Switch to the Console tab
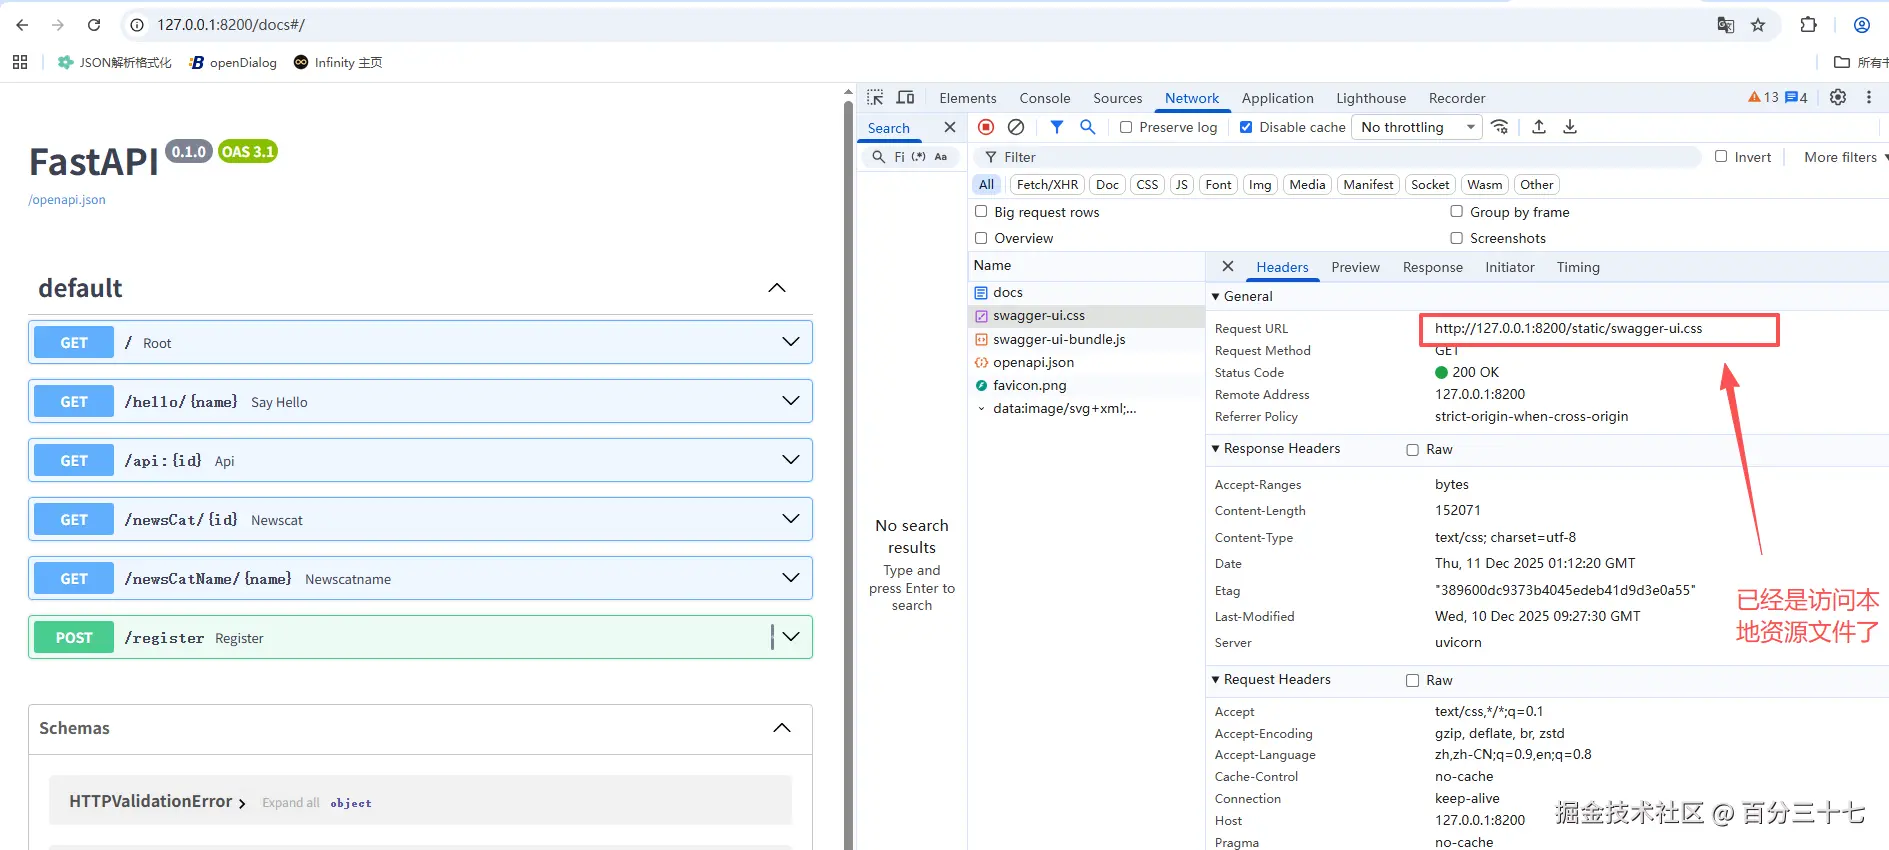This screenshot has width=1889, height=850. click(x=1044, y=98)
